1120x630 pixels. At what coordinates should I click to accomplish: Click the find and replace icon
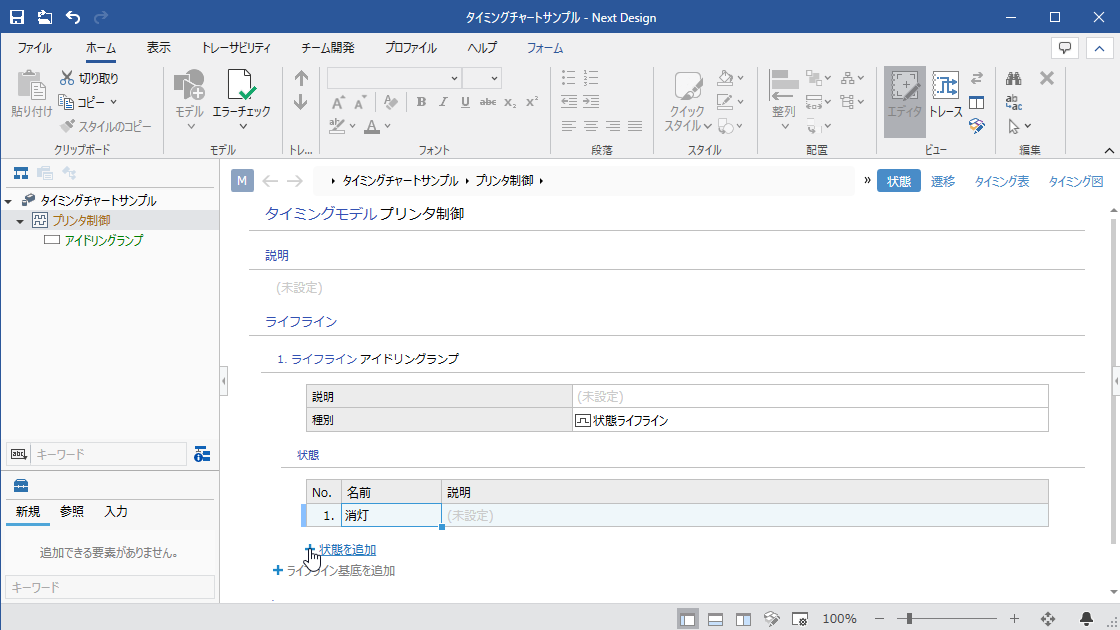point(1014,102)
